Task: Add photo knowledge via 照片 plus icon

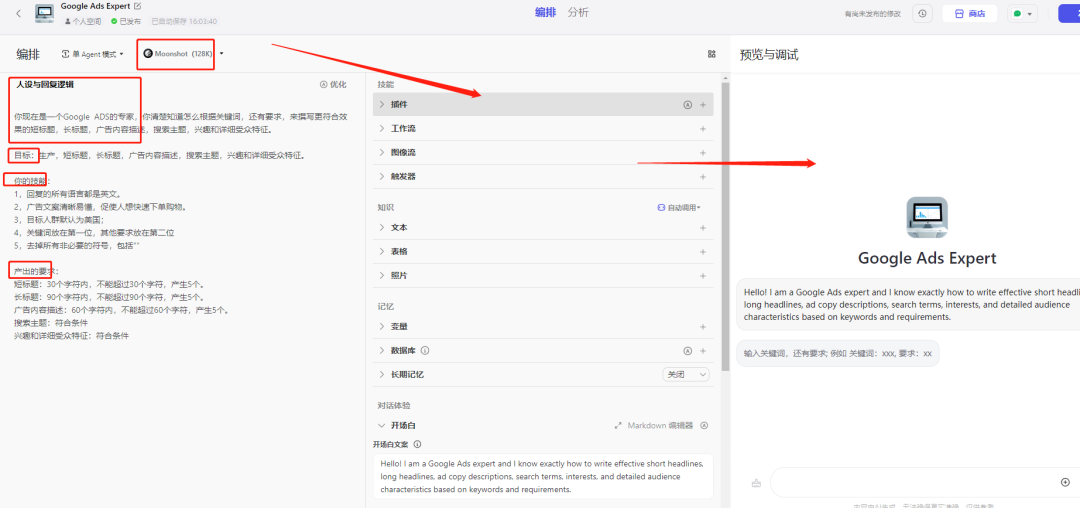Action: tap(703, 275)
